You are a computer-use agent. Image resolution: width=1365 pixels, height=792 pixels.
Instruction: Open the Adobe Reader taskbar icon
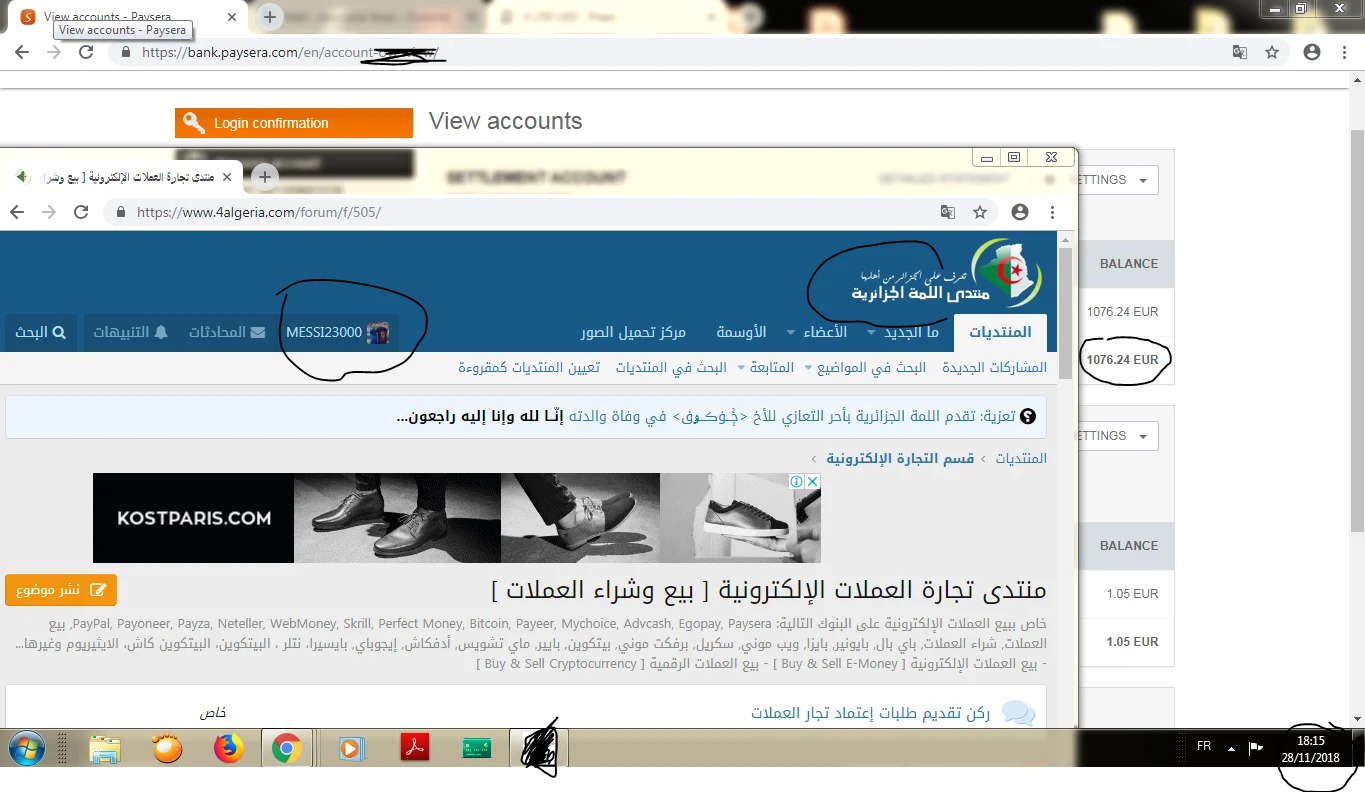(415, 748)
